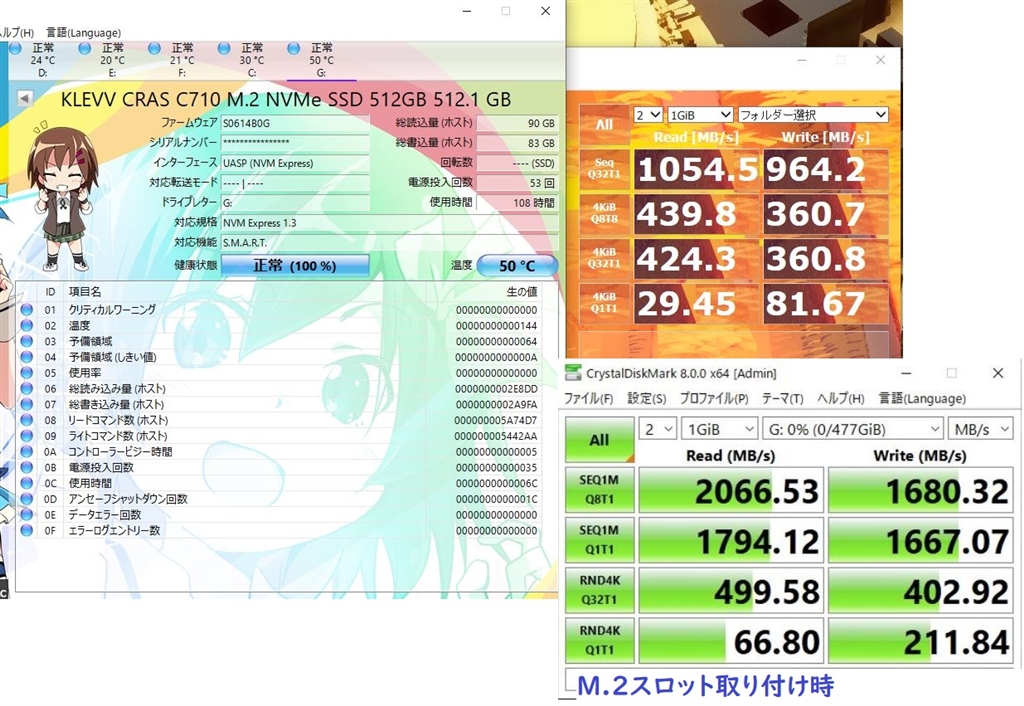The height and width of the screenshot is (706, 1024).
Task: Click status dot for アンセーフシャットダウン回数 row
Action: (27, 498)
